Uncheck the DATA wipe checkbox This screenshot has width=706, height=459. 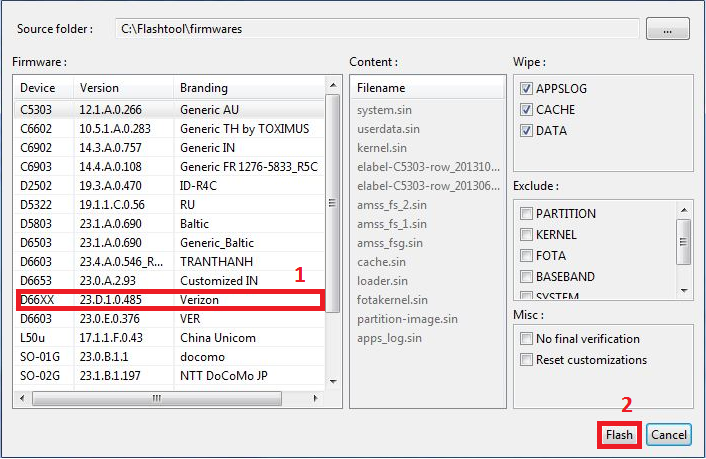(526, 131)
